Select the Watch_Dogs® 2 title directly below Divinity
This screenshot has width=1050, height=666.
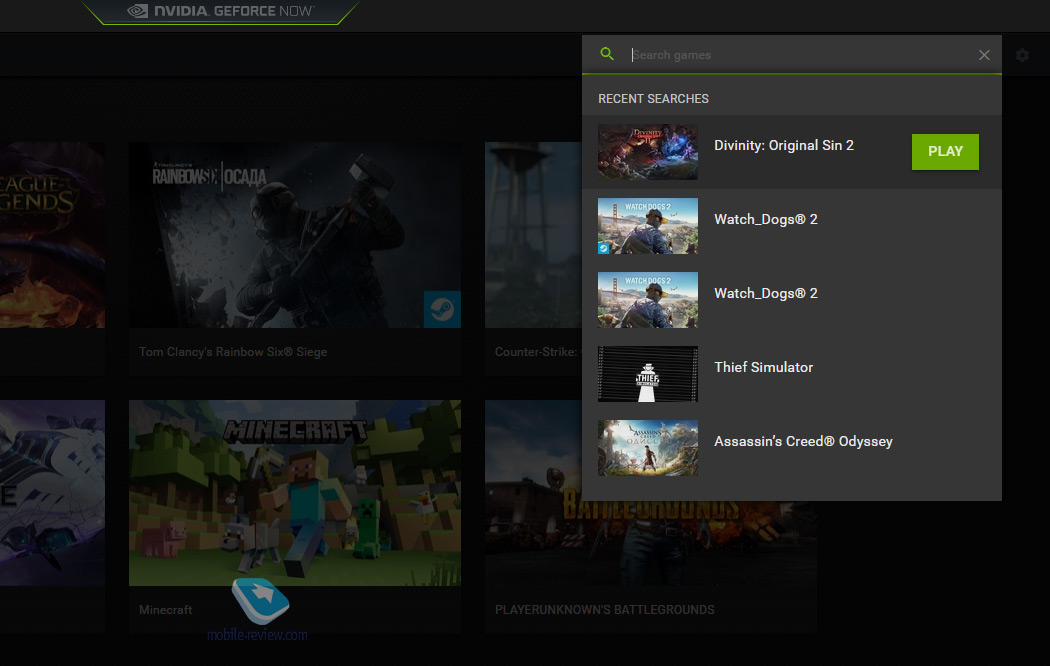click(x=765, y=220)
